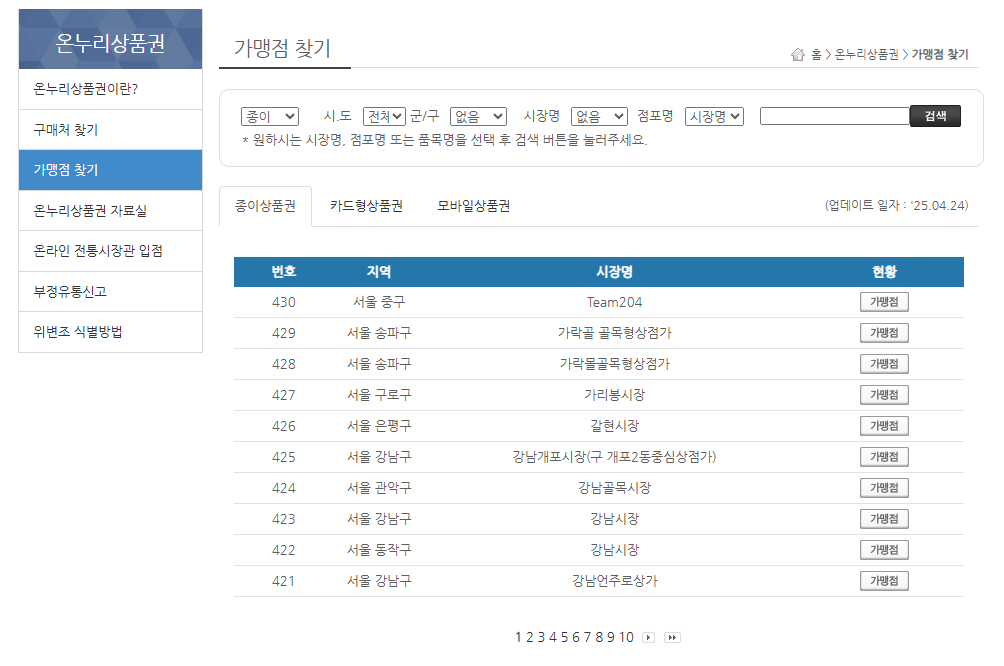Open the 군/구 district dropdown
The height and width of the screenshot is (666, 1004).
point(477,115)
